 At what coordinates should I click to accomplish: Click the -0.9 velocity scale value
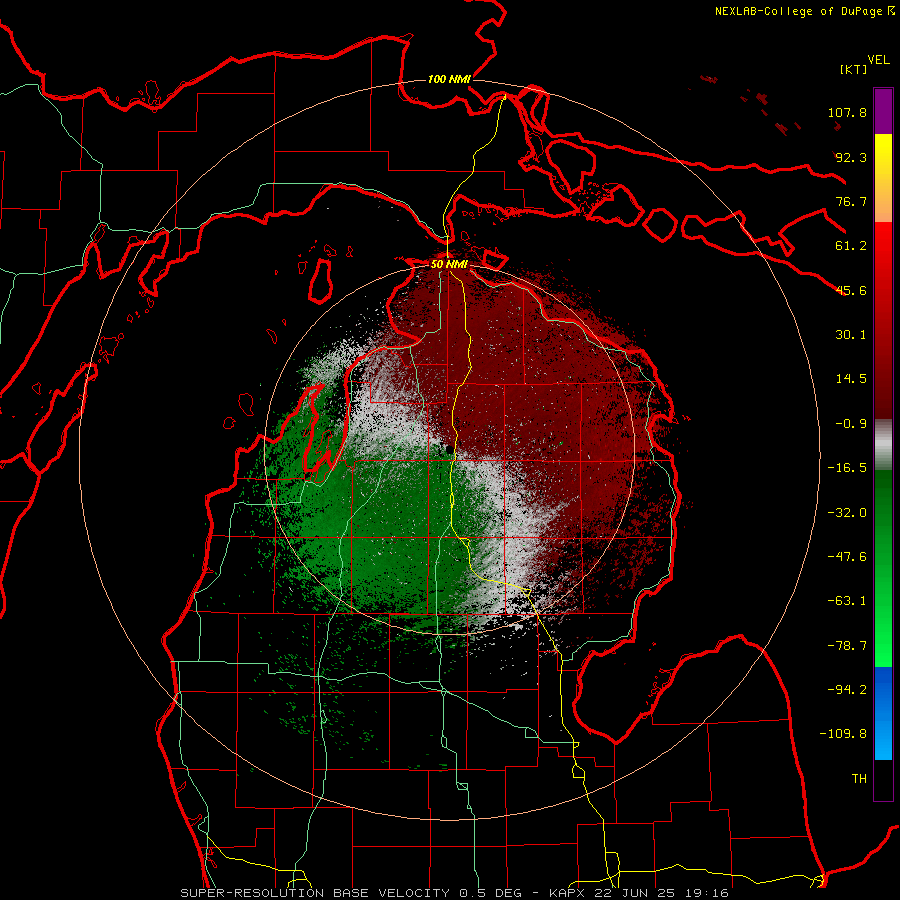tap(851, 424)
